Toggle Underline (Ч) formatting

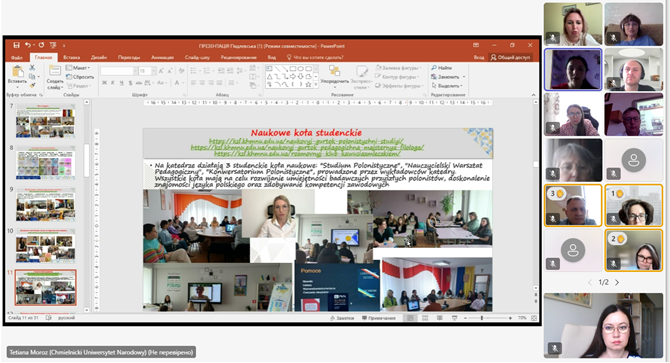click(121, 83)
